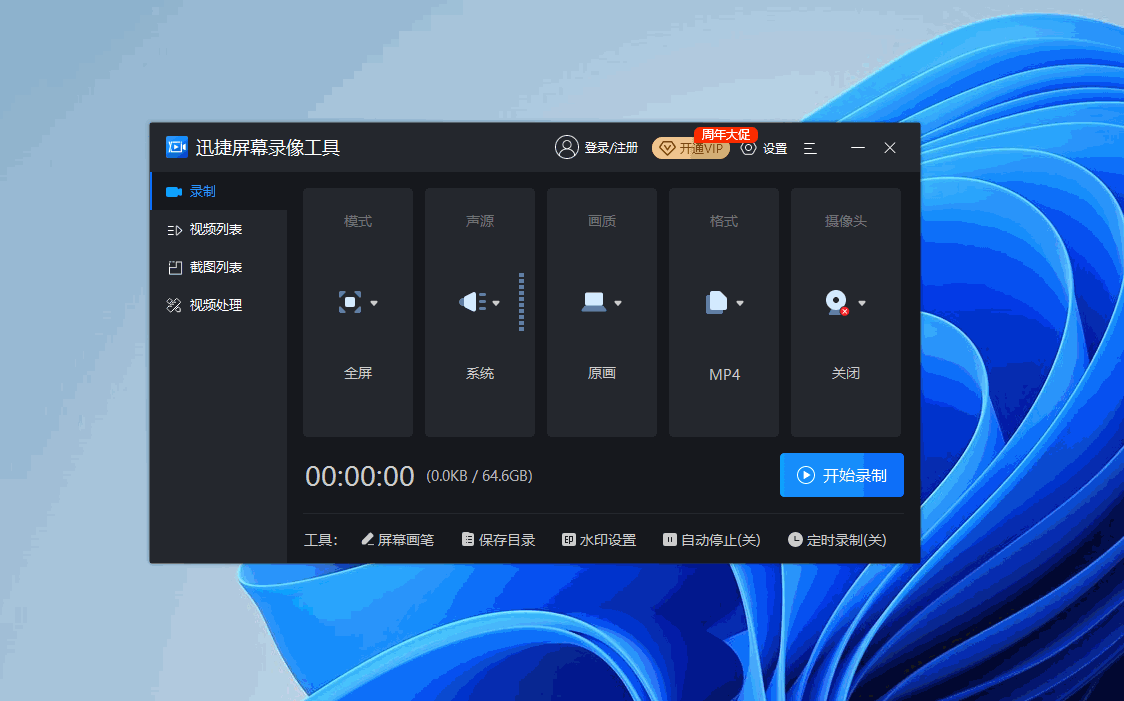Image resolution: width=1124 pixels, height=701 pixels.
Task: Toggle Auto Stop (自动停止) option
Action: [711, 540]
